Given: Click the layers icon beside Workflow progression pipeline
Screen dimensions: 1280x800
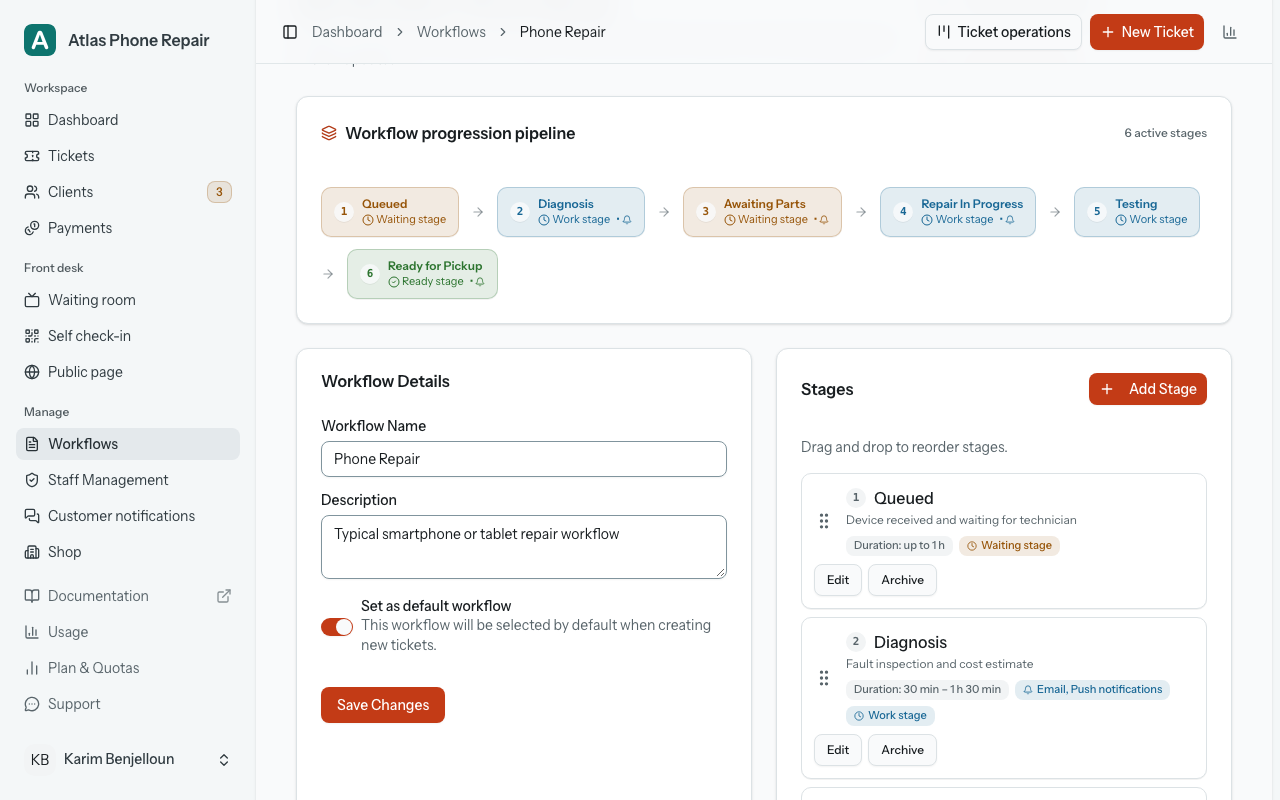Looking at the screenshot, I should pos(329,133).
